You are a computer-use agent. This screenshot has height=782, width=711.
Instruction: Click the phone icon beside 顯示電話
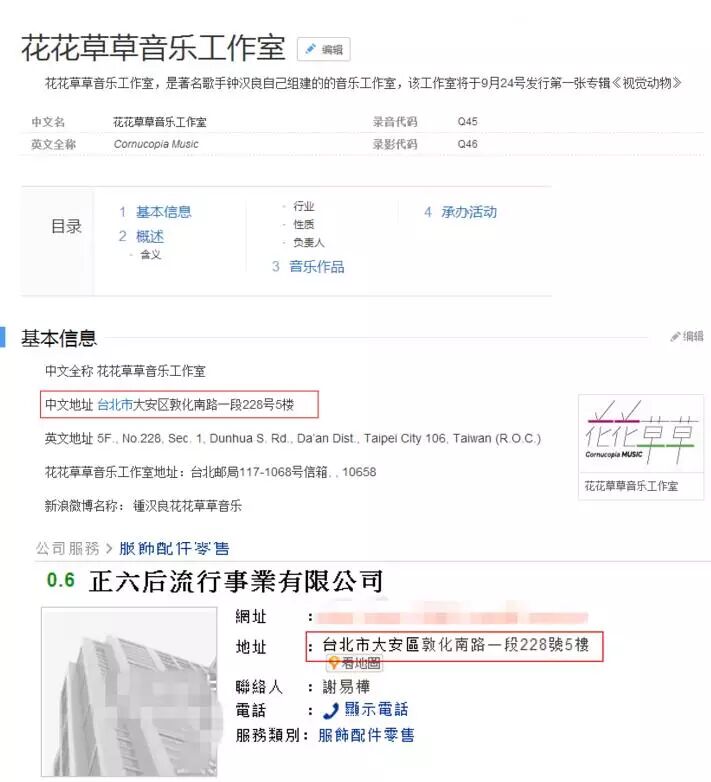click(x=330, y=710)
